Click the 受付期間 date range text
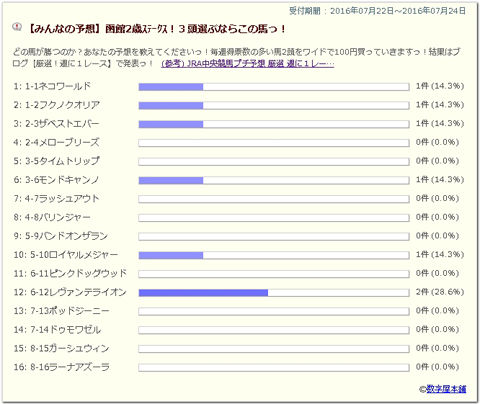 click(377, 11)
